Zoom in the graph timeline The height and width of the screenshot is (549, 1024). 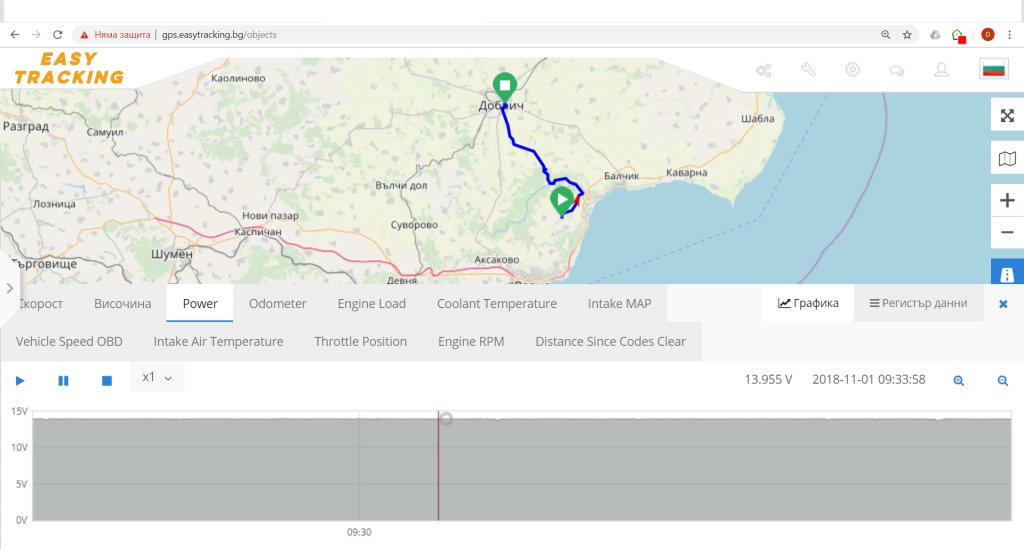point(959,381)
